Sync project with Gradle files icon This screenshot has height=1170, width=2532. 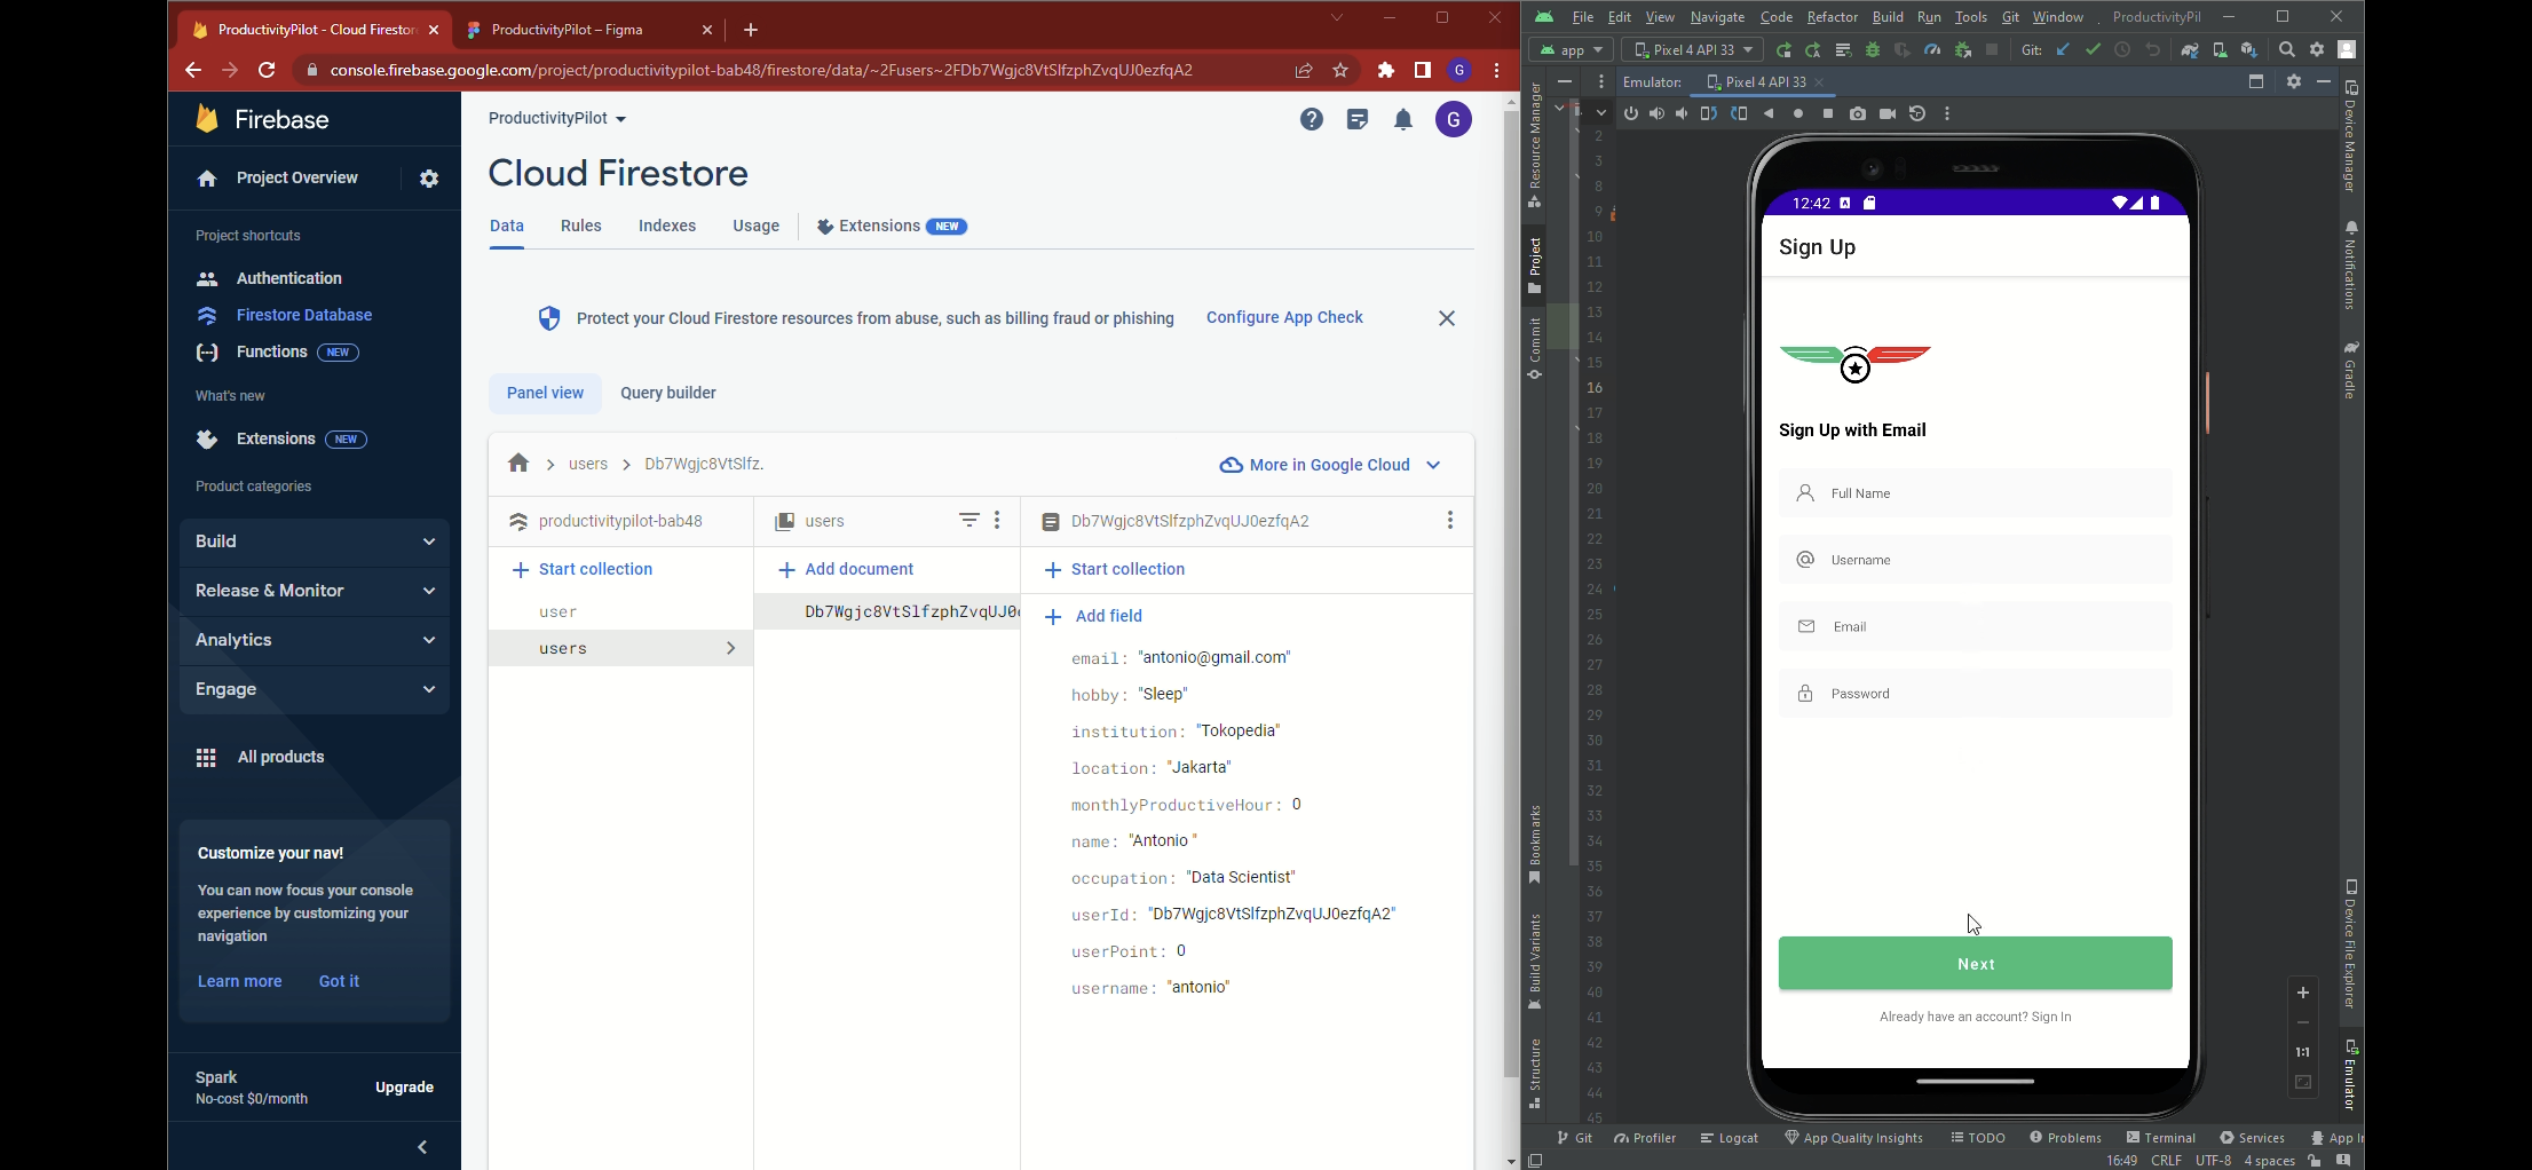pos(2189,50)
